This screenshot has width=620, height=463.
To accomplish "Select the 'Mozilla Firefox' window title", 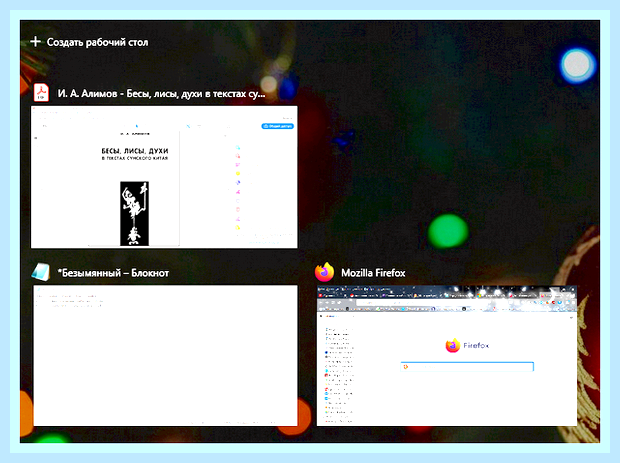I will (373, 273).
